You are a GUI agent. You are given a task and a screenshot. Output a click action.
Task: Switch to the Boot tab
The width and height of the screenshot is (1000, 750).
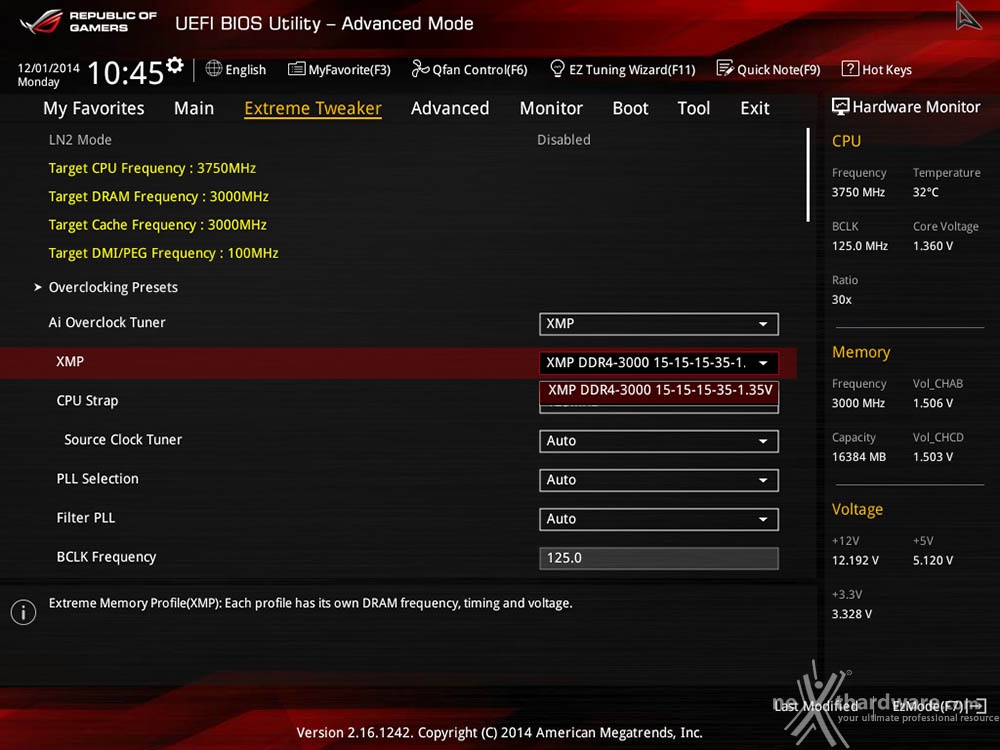coord(630,108)
